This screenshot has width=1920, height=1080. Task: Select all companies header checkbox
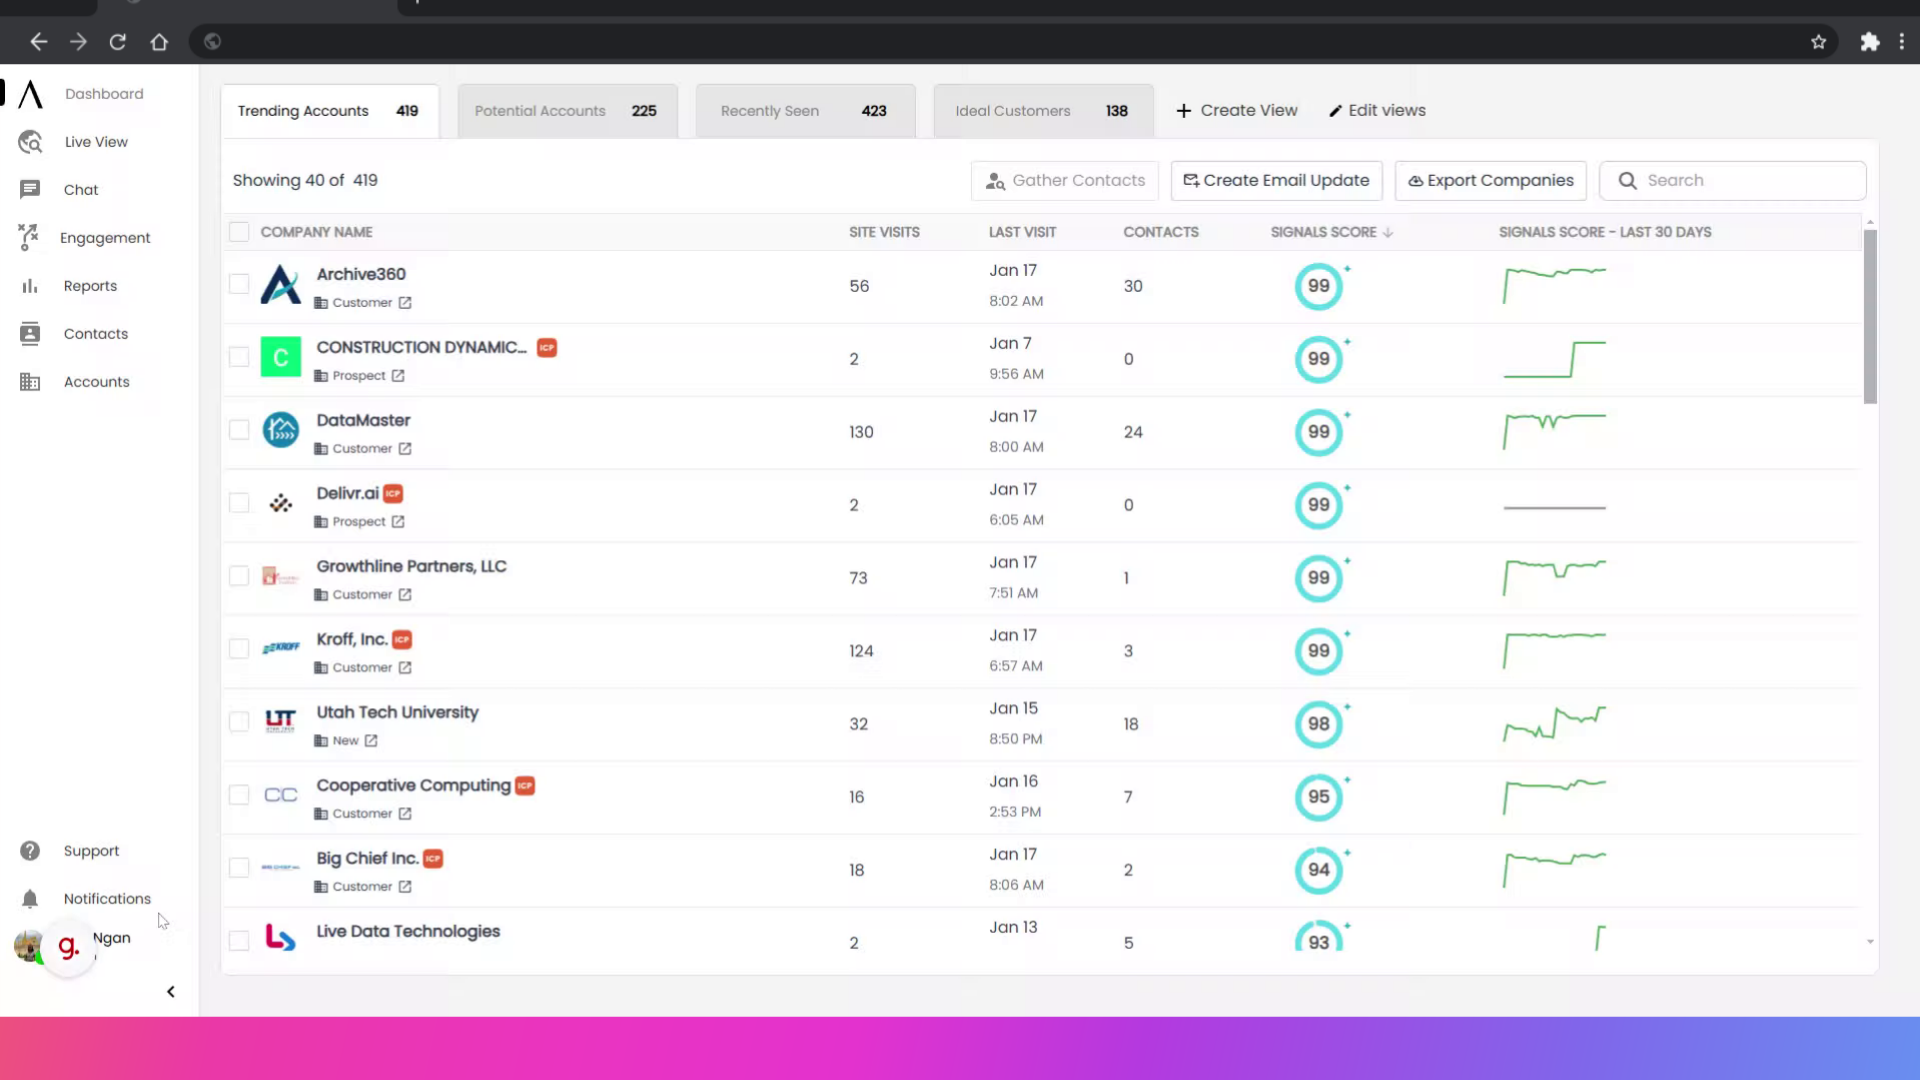click(239, 232)
